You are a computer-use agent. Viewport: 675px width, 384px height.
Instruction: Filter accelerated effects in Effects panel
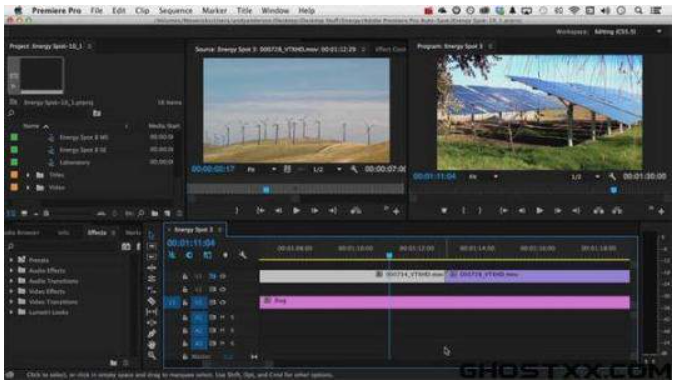[x=126, y=246]
